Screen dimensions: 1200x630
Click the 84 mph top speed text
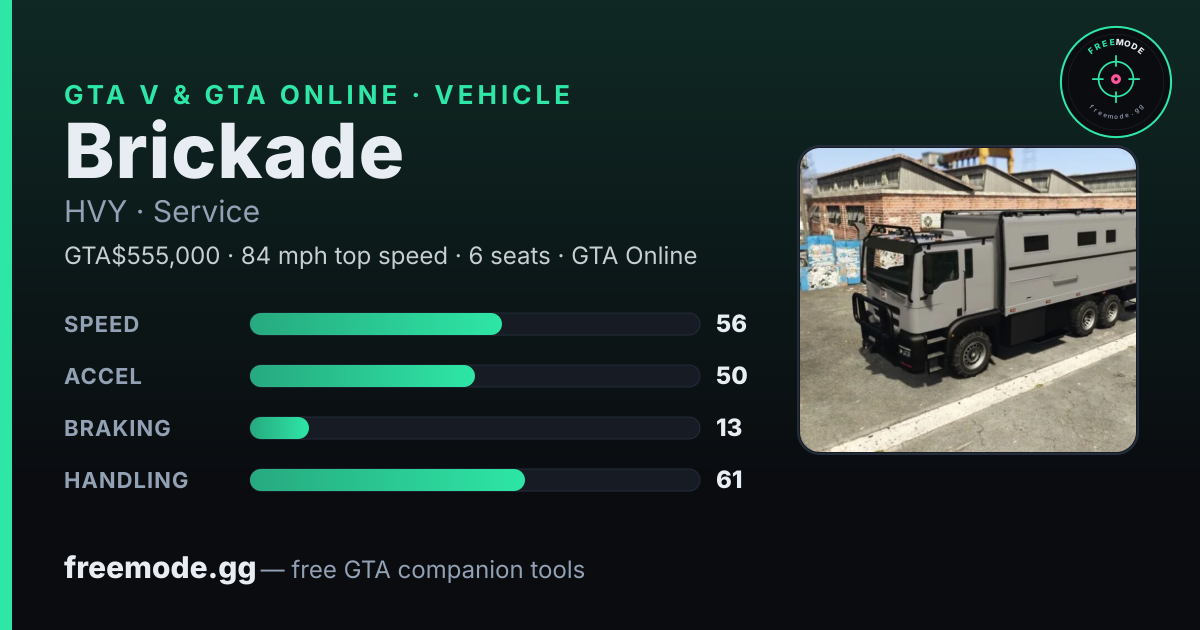click(x=344, y=256)
